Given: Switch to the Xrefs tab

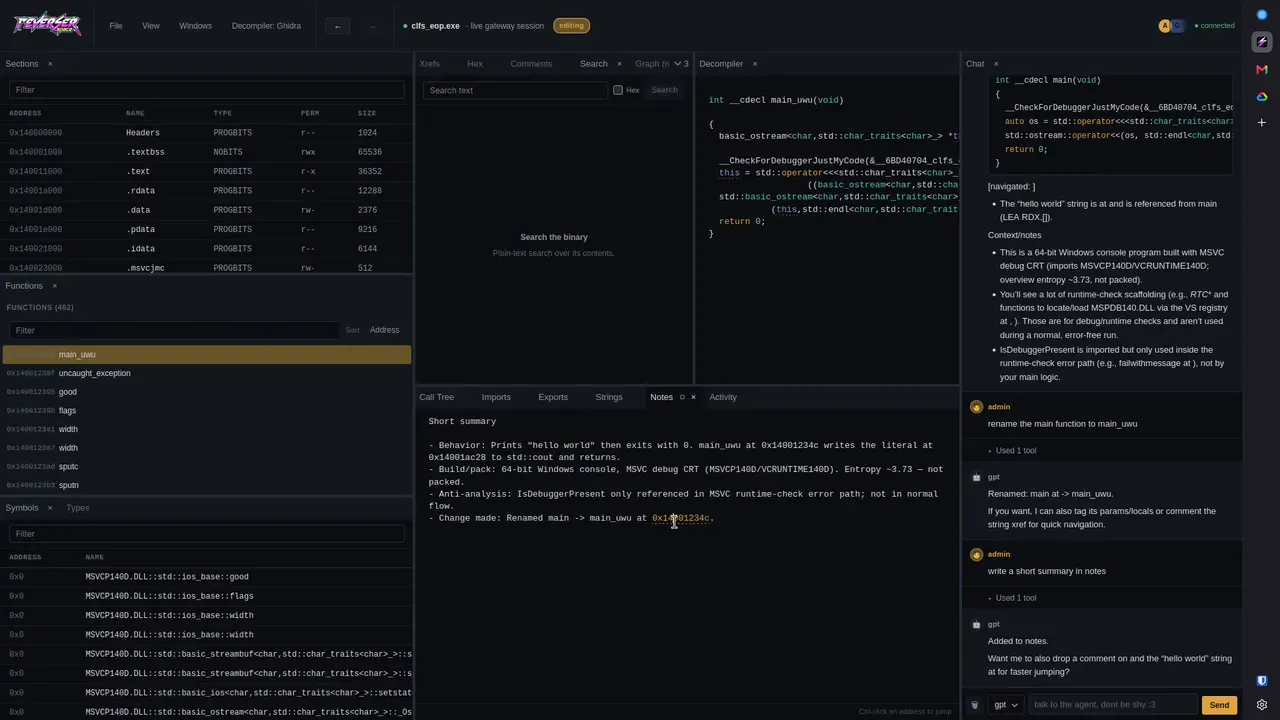Looking at the screenshot, I should pos(430,64).
